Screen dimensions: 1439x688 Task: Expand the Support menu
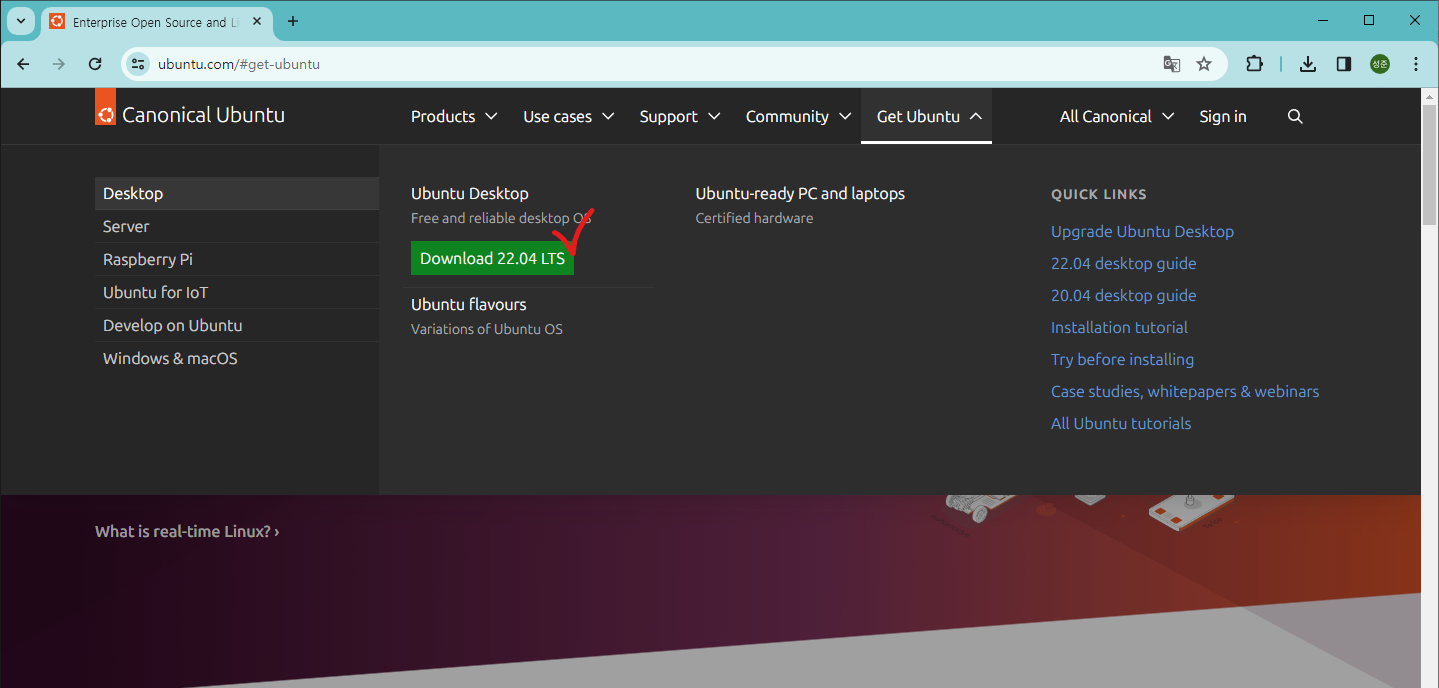point(680,117)
